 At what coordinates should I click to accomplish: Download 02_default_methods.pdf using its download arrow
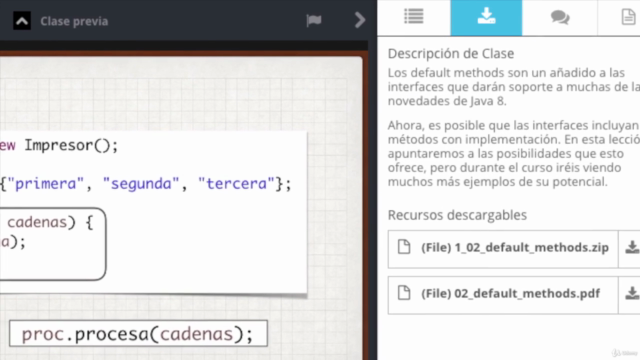tap(631, 293)
